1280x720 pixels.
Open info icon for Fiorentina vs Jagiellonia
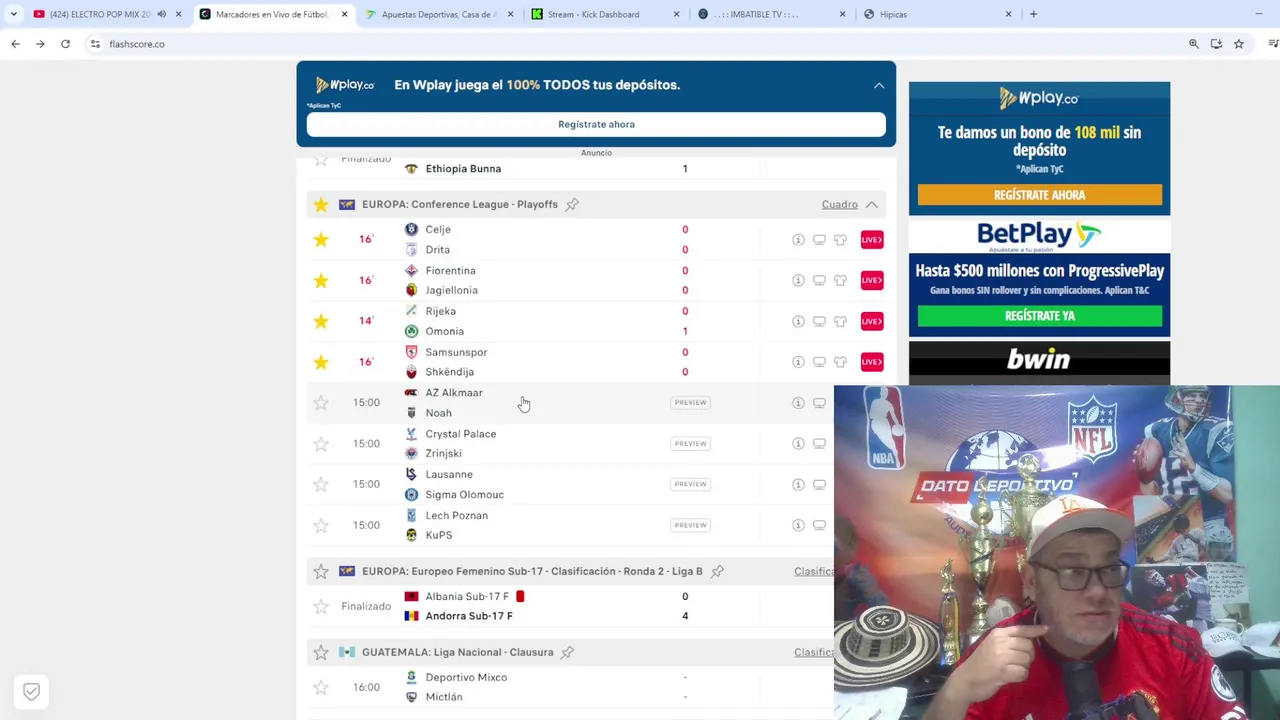[x=798, y=281]
